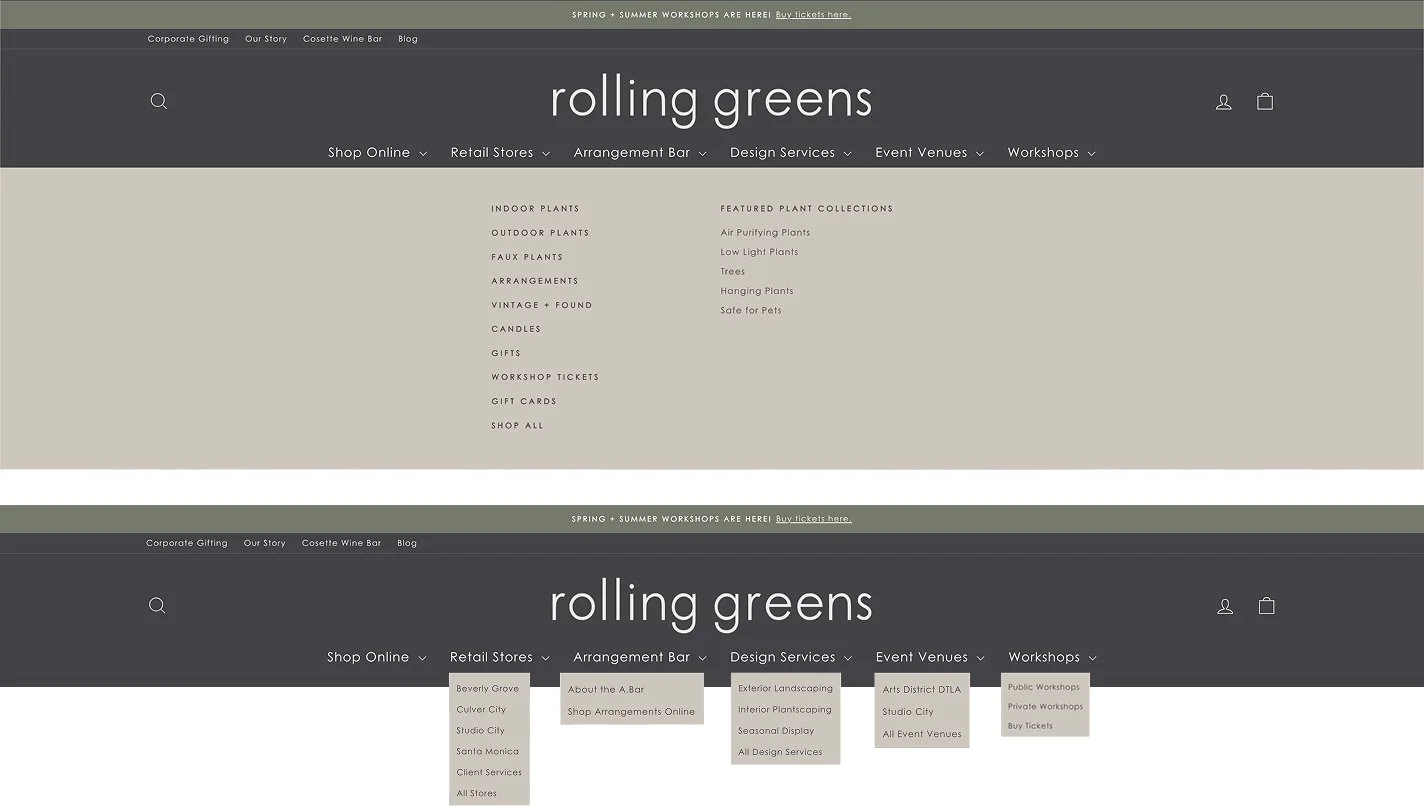Open the account icon in the upper header

[x=1223, y=102]
